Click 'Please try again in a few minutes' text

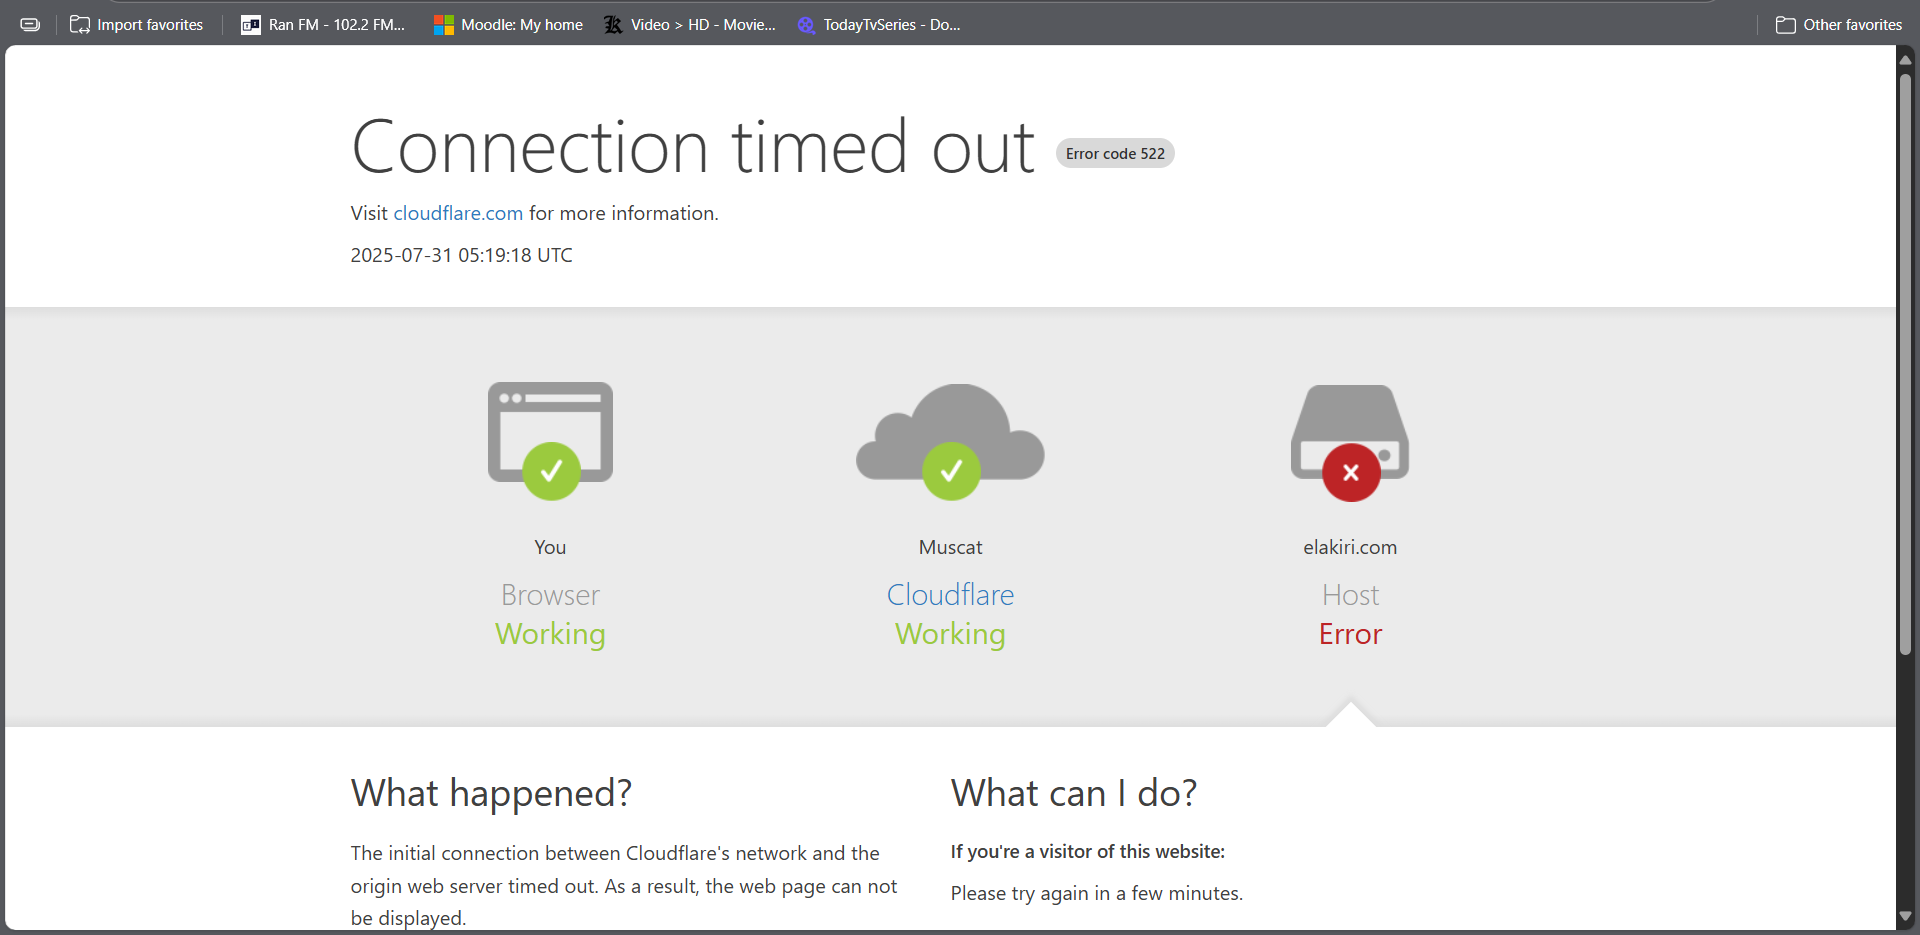1097,893
